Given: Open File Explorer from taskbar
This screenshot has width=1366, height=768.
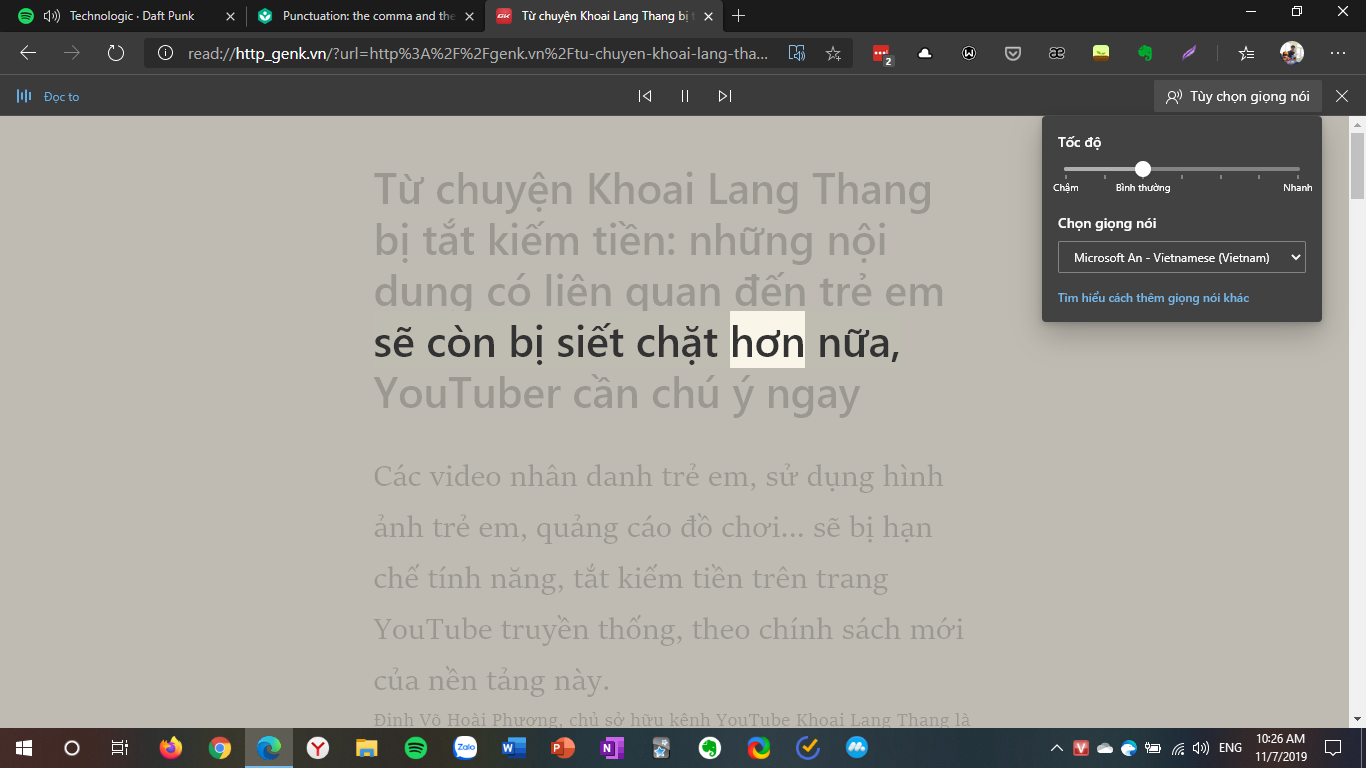Looking at the screenshot, I should point(367,748).
